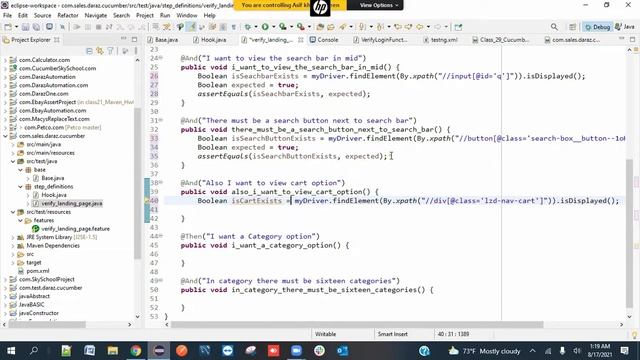Maximize the Project Explorer panel
This screenshot has height=360, width=640.
[x=134, y=39]
